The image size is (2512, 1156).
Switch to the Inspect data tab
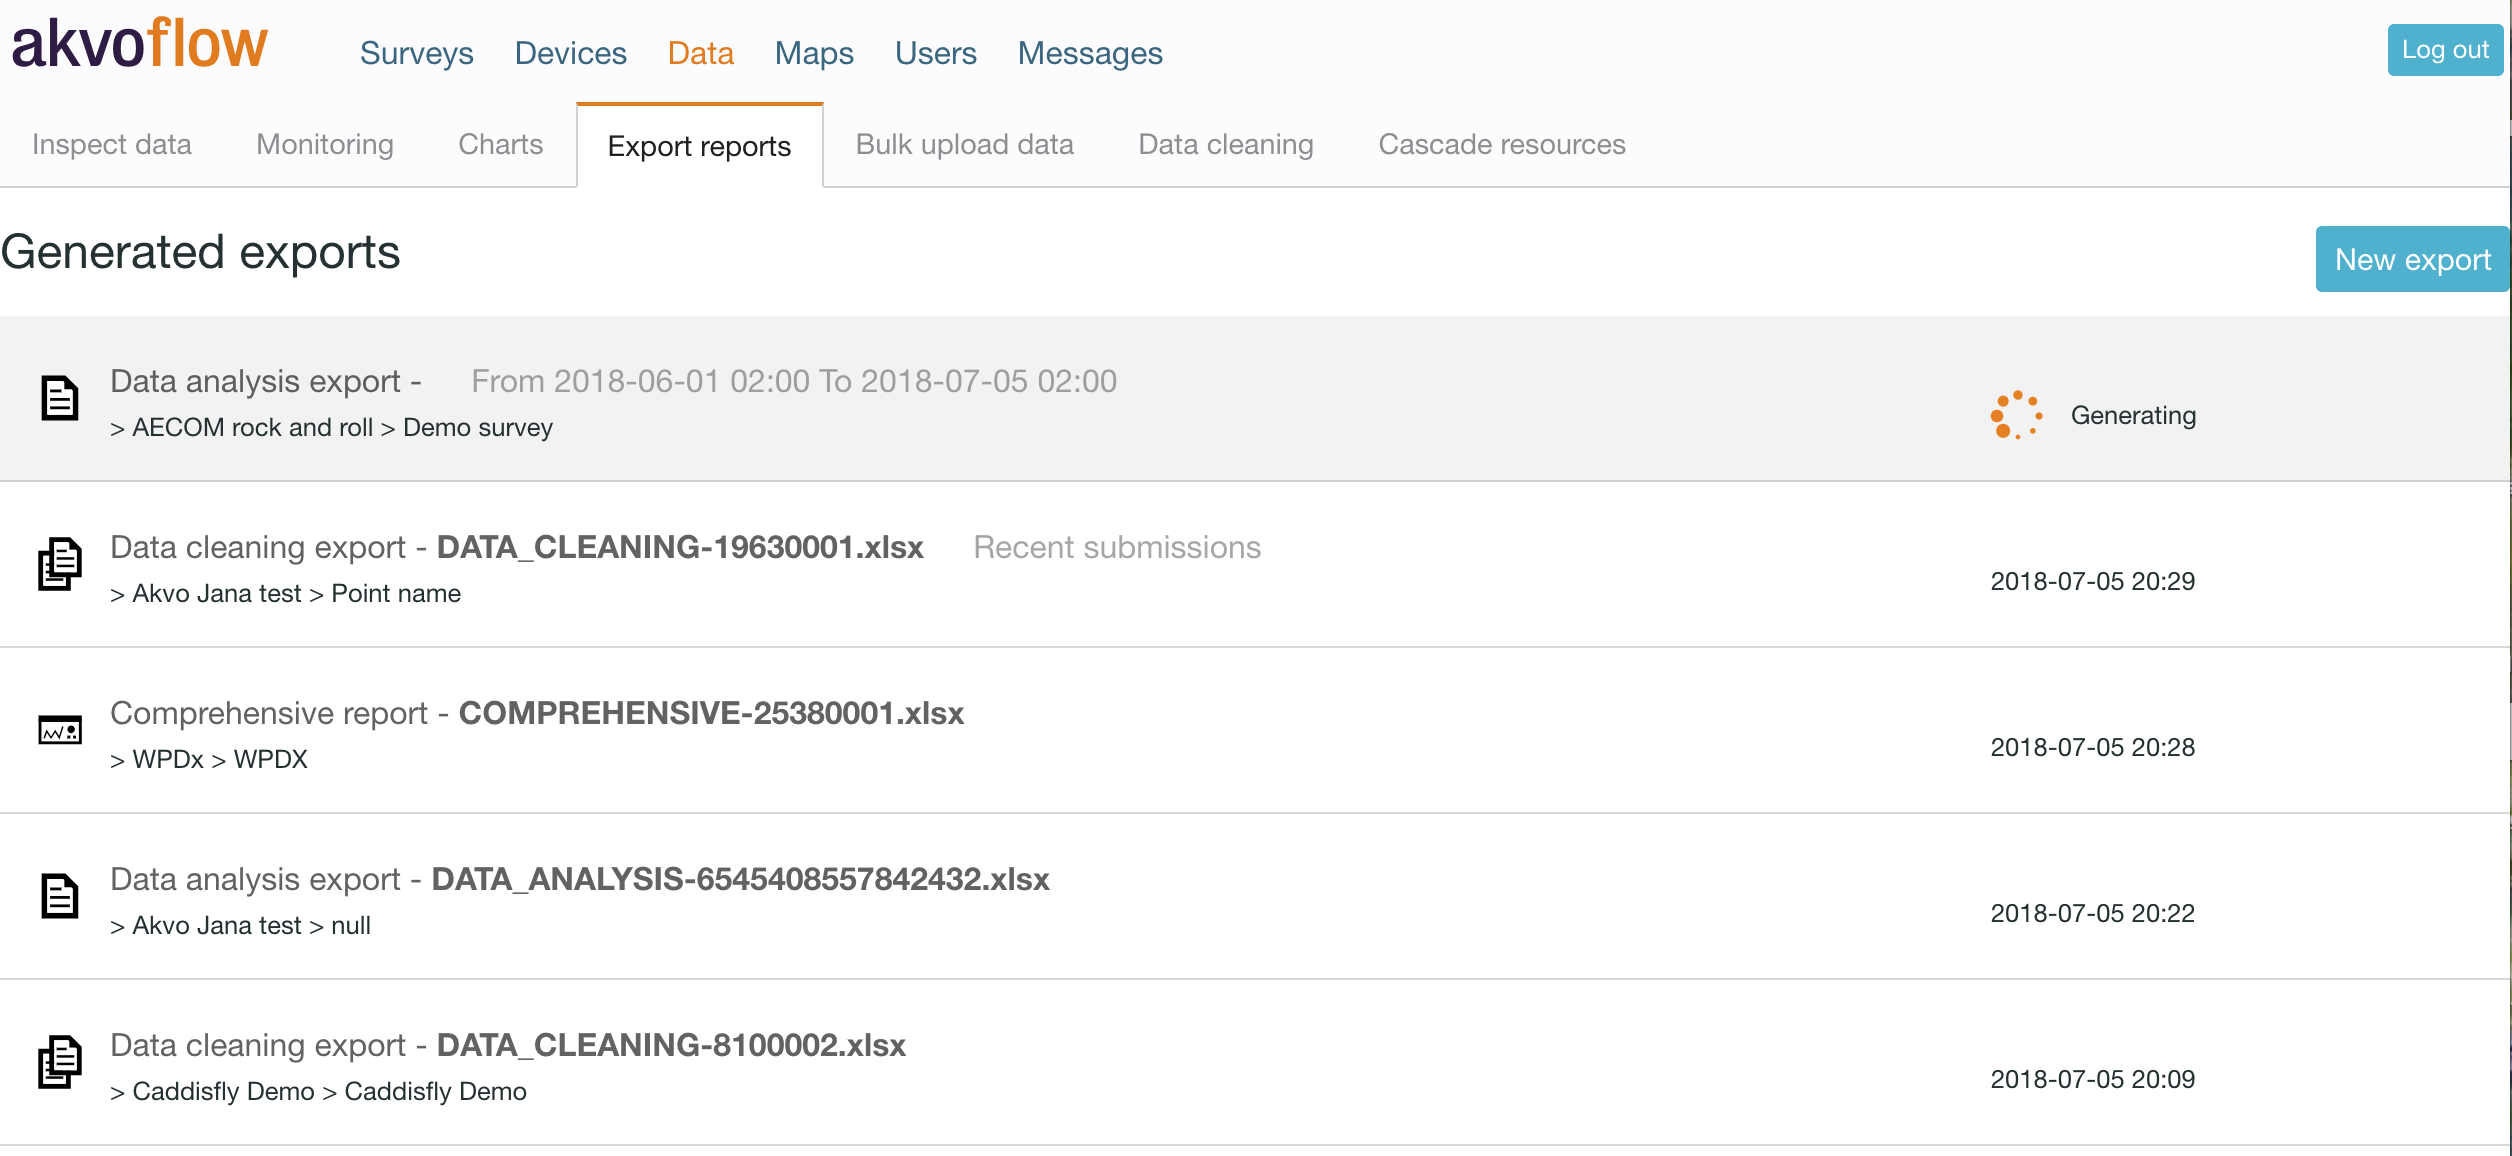coord(111,145)
